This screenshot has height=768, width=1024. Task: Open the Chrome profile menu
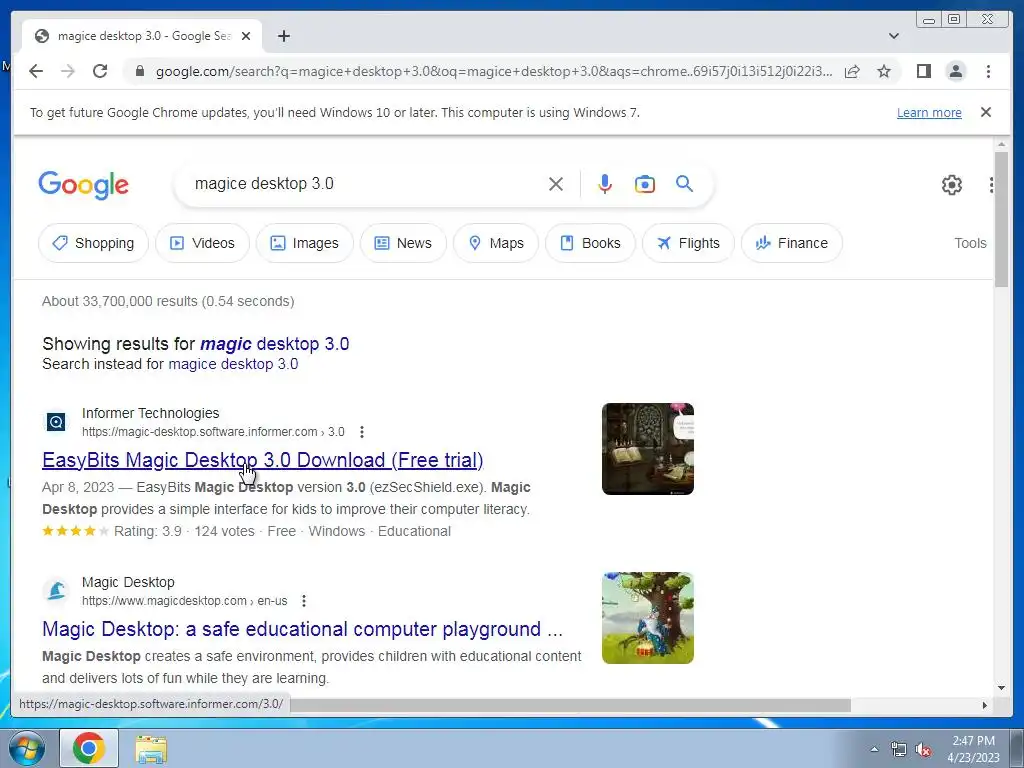pos(955,71)
